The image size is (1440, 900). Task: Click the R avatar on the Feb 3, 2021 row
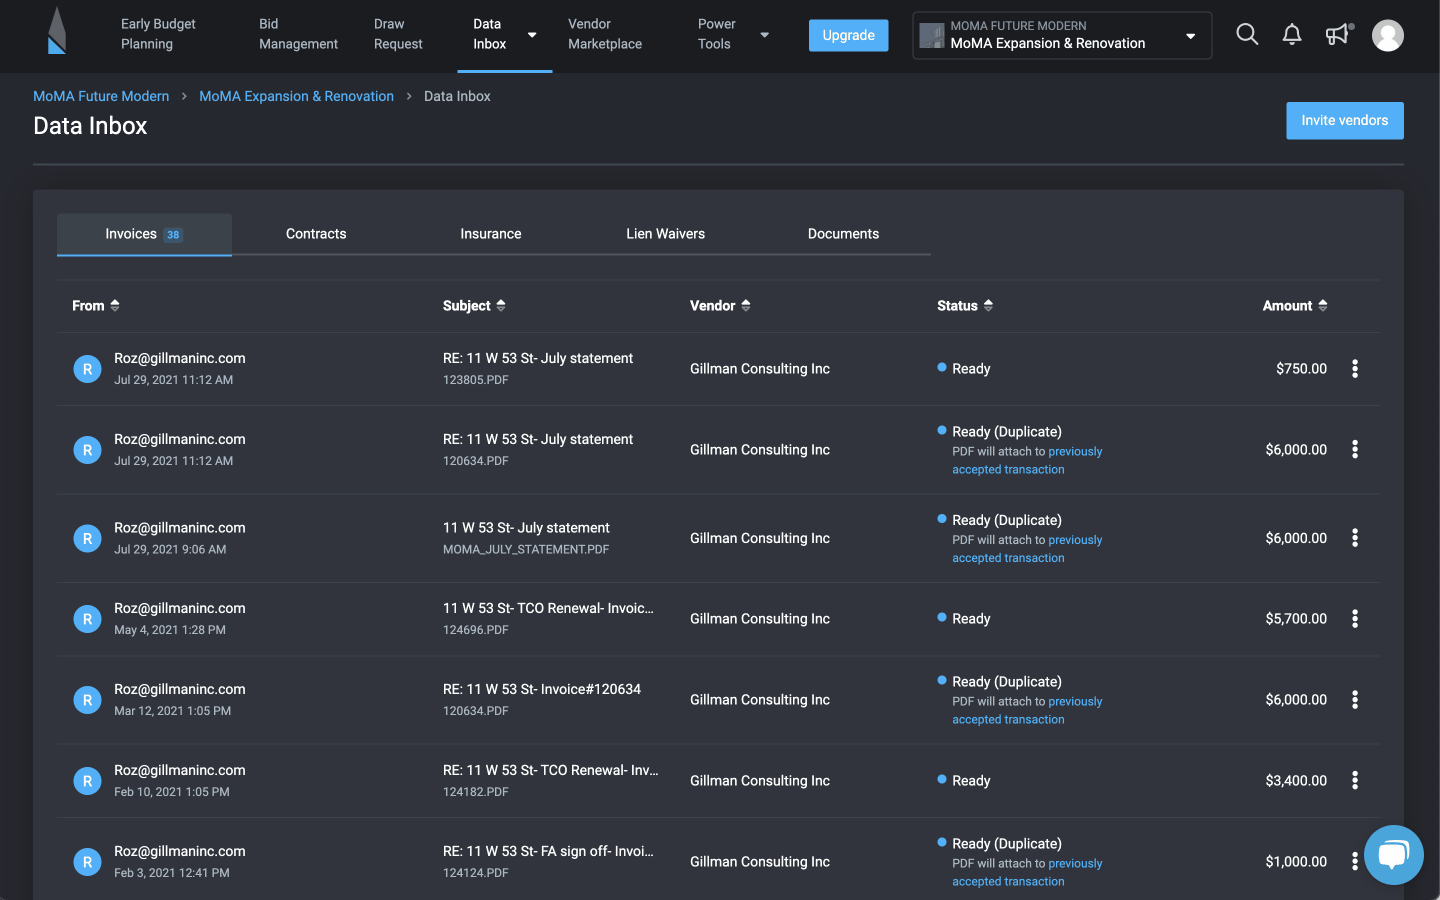point(88,862)
